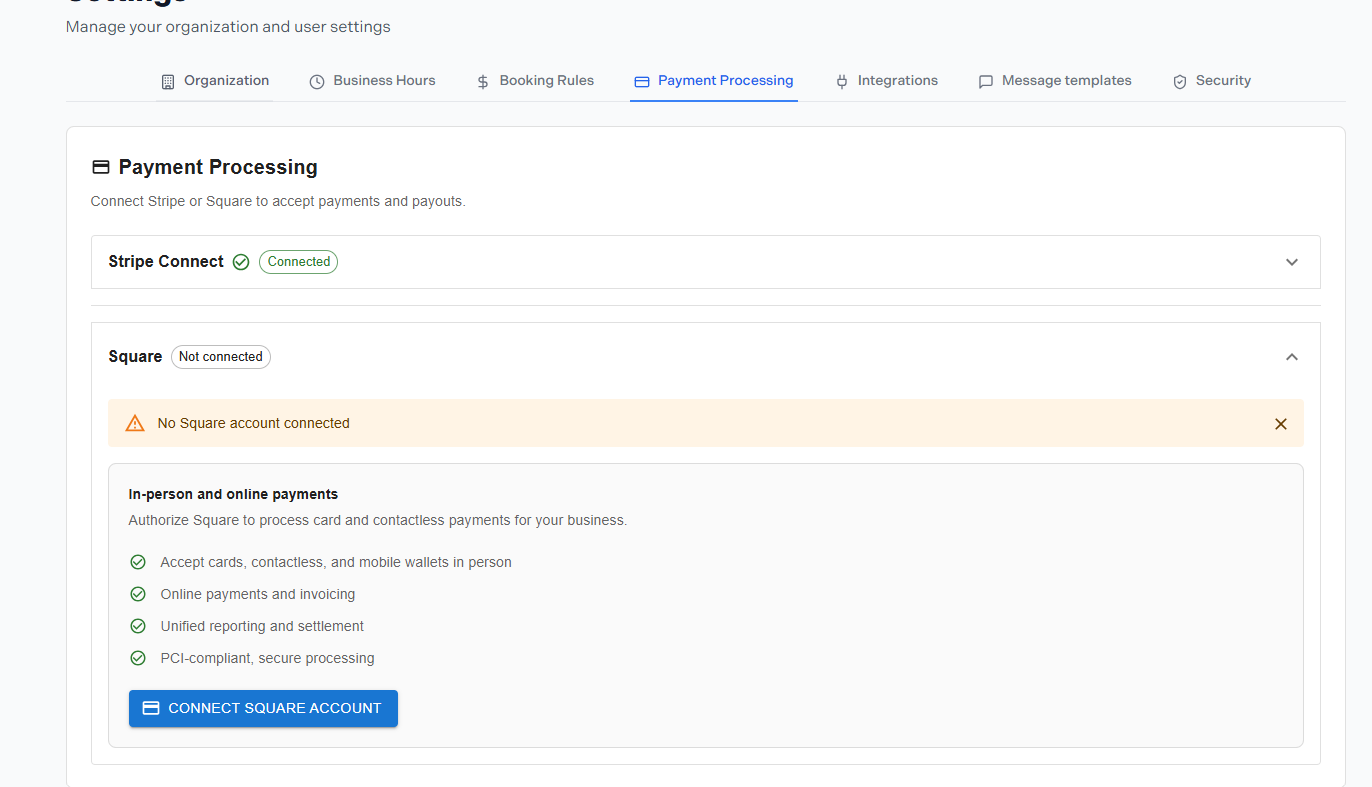Click the Organization building icon
Image resolution: width=1372 pixels, height=787 pixels.
168,82
